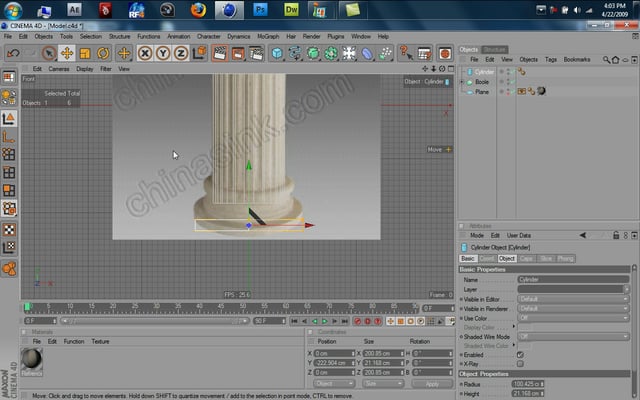Viewport: 640px width, 400px height.
Task: Click the coordinates Apply button
Action: tap(432, 384)
